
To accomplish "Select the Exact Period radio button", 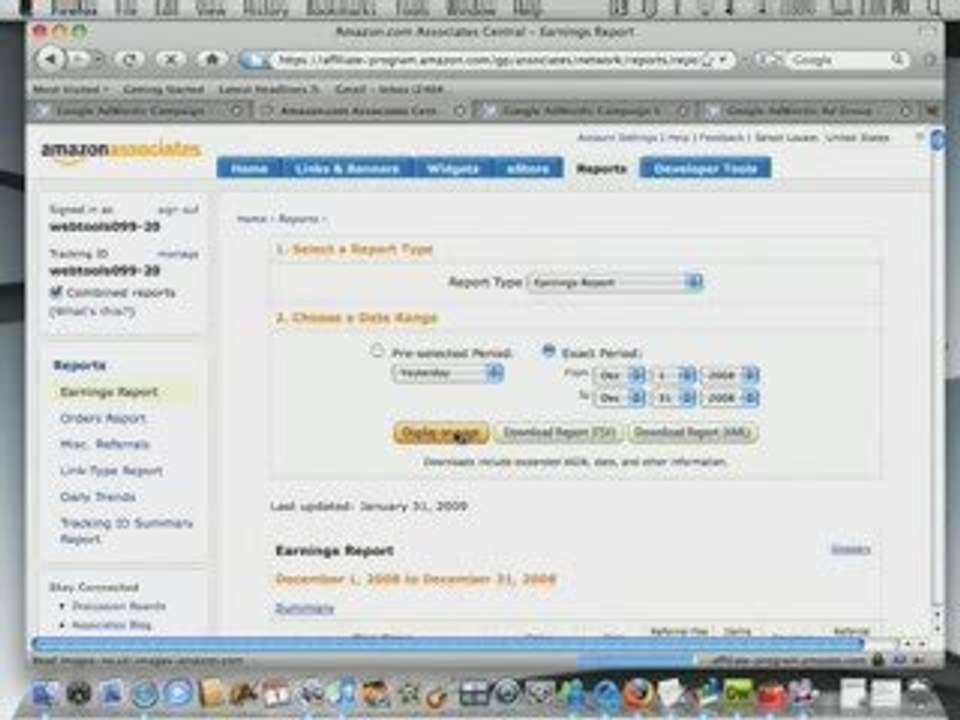I will [549, 351].
